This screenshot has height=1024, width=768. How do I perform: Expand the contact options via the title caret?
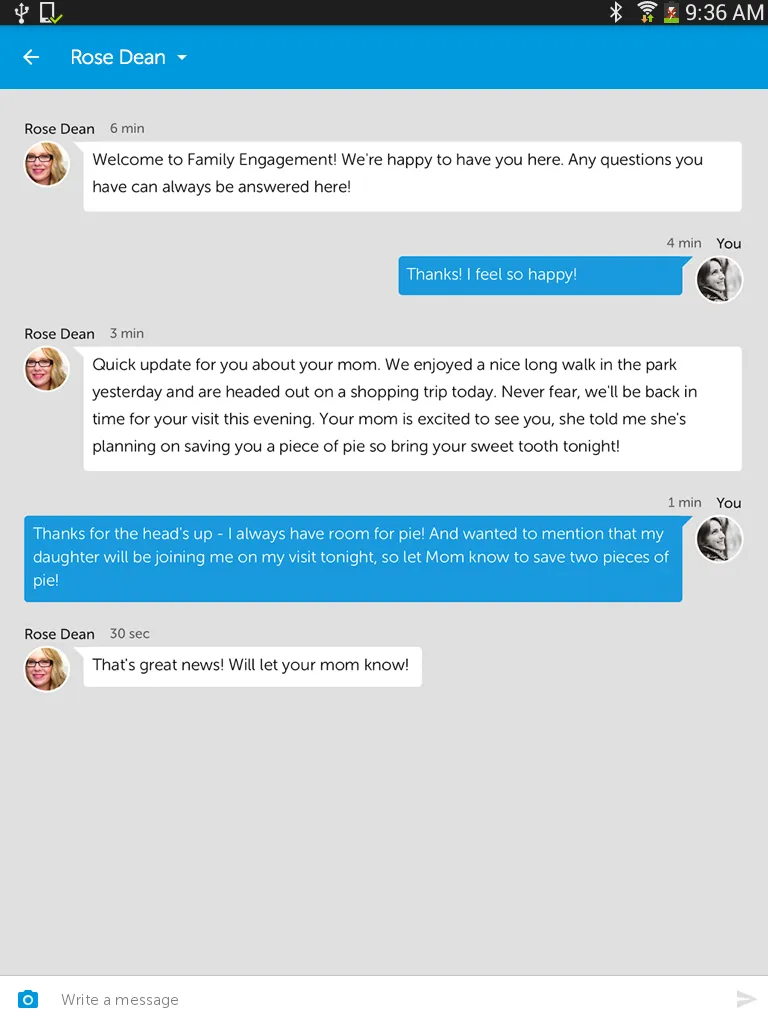[182, 58]
